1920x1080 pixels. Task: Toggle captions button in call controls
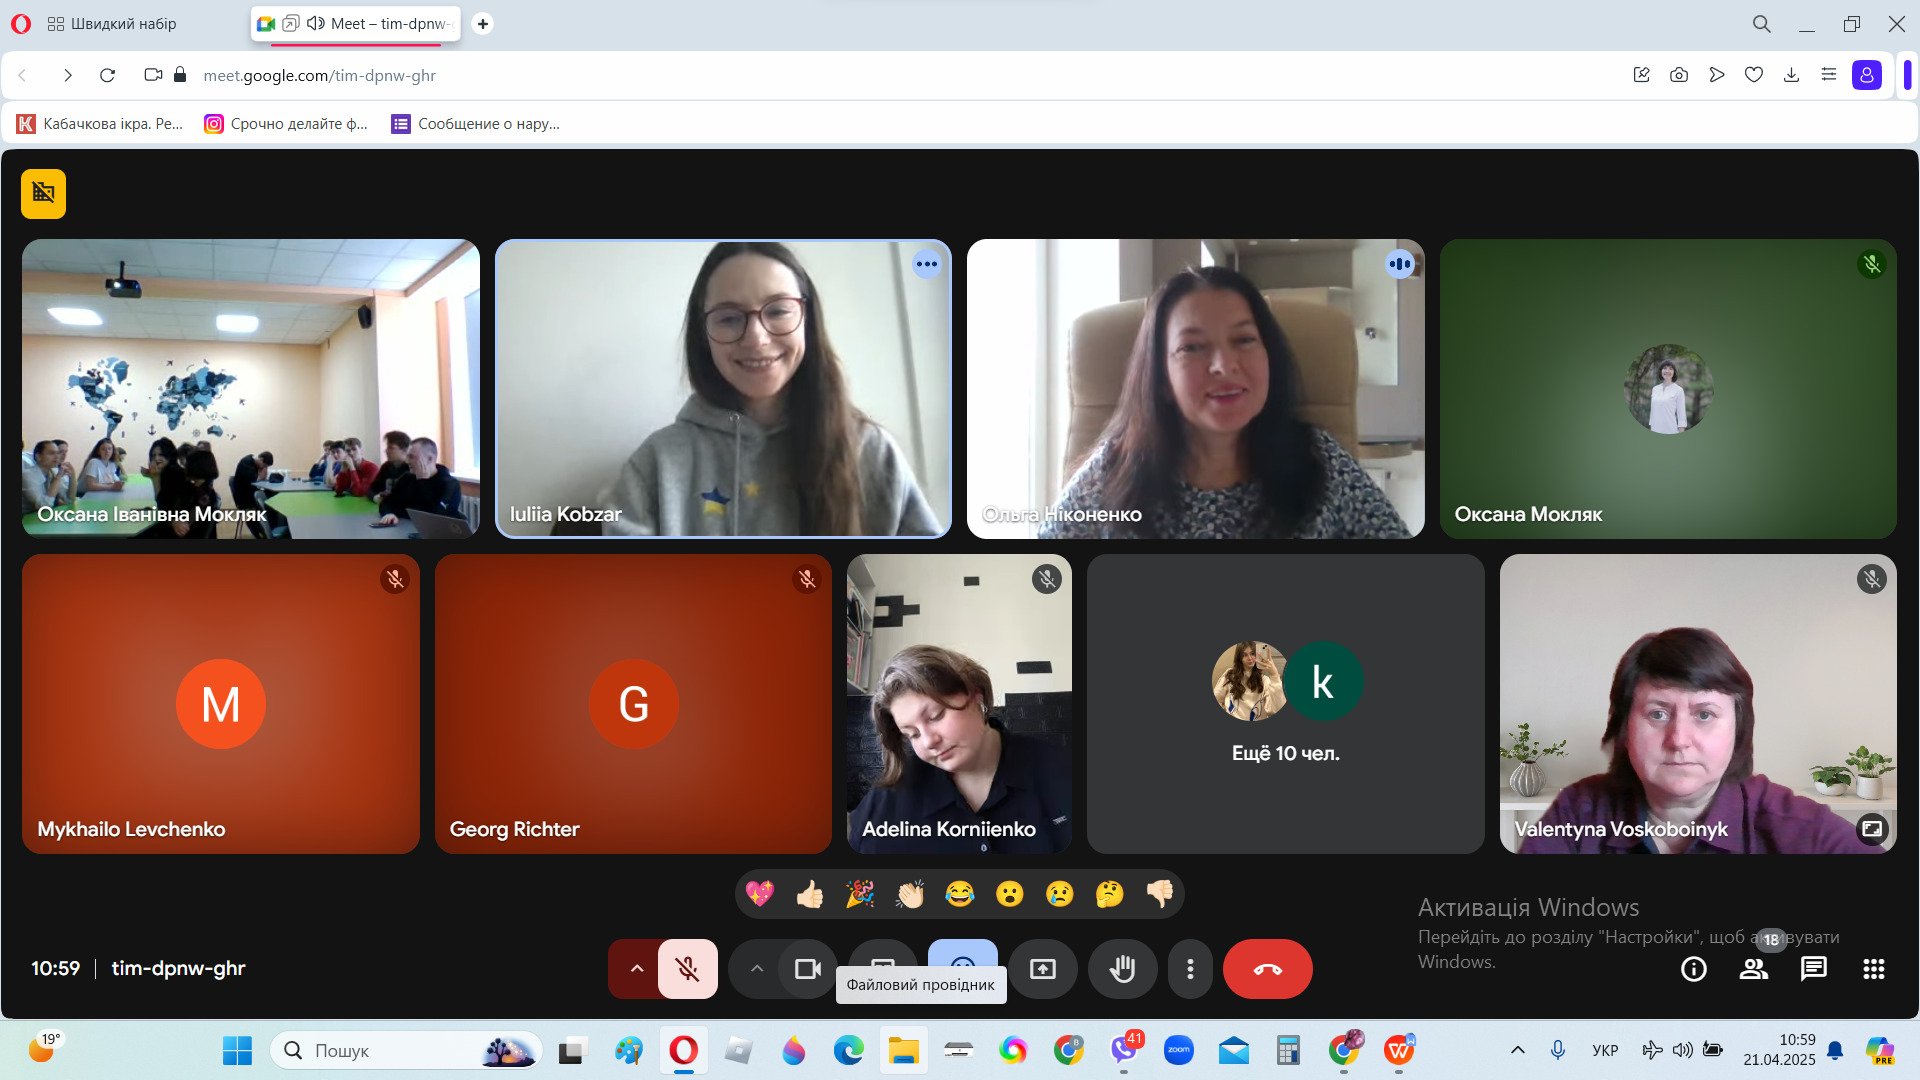(883, 955)
